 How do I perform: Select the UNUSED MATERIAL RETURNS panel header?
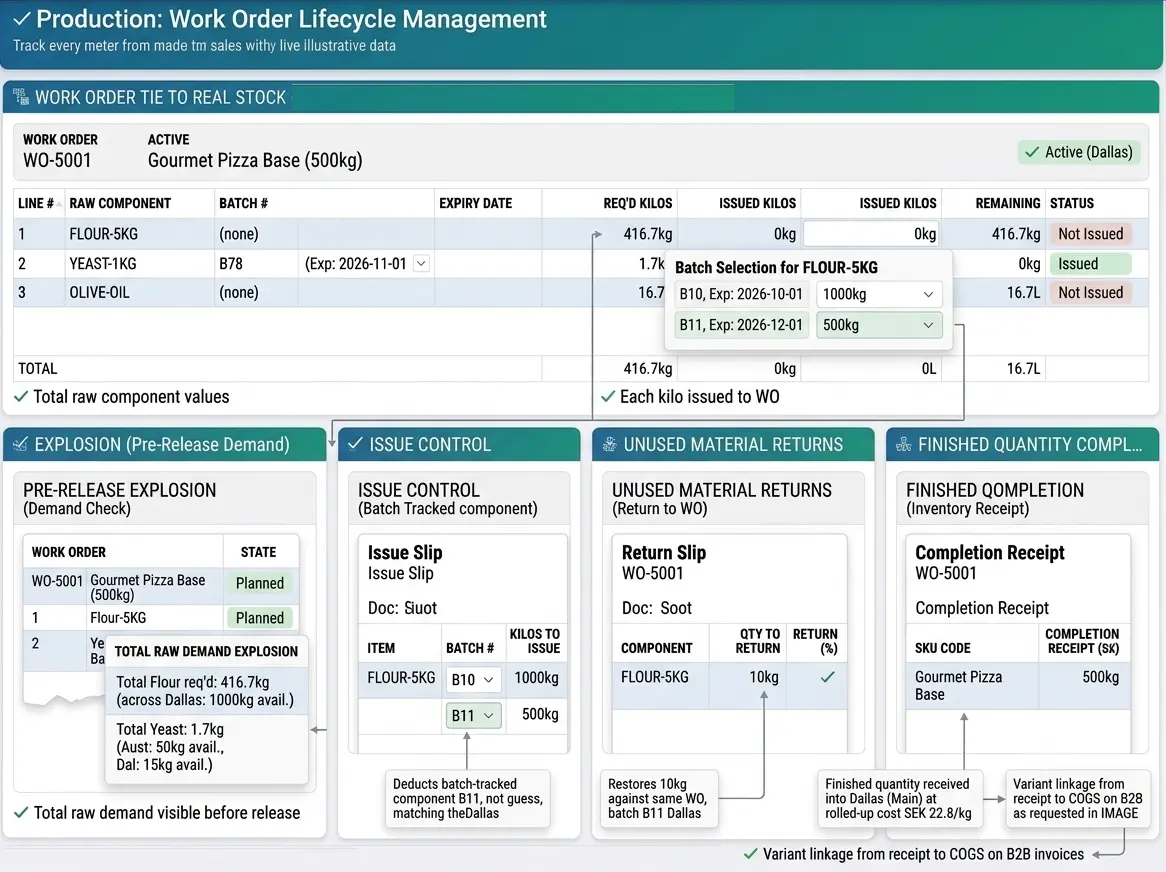tap(732, 445)
